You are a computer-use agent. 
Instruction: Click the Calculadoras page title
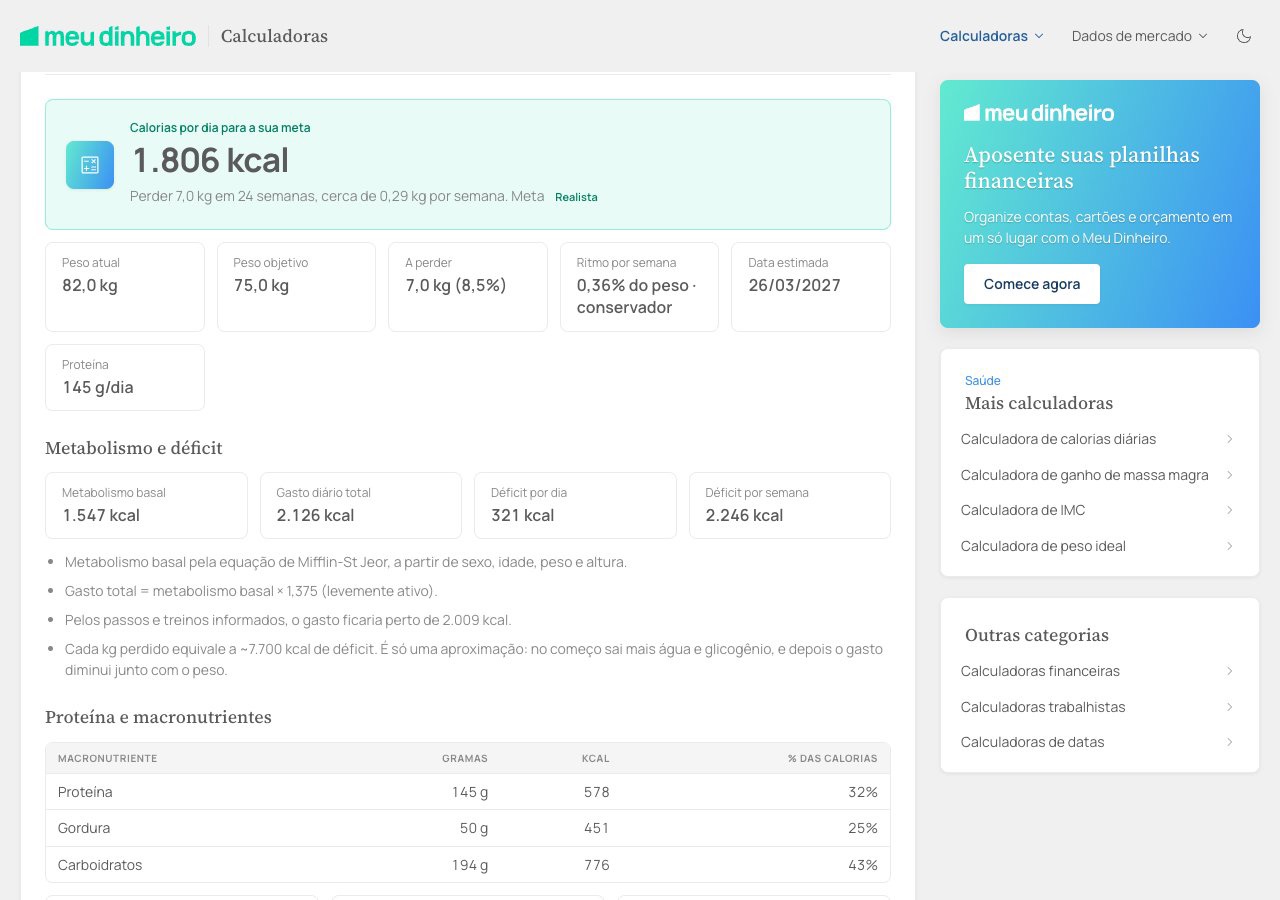point(274,36)
